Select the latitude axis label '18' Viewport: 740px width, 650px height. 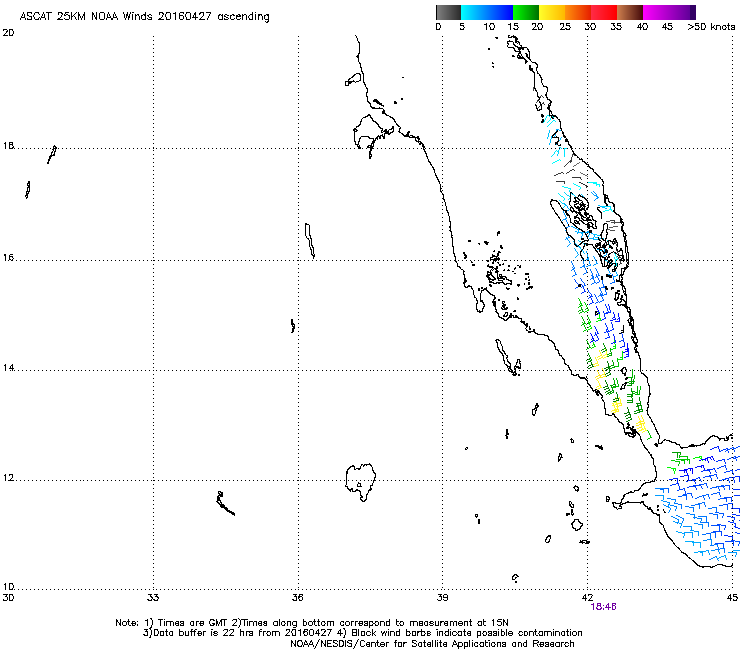point(8,146)
